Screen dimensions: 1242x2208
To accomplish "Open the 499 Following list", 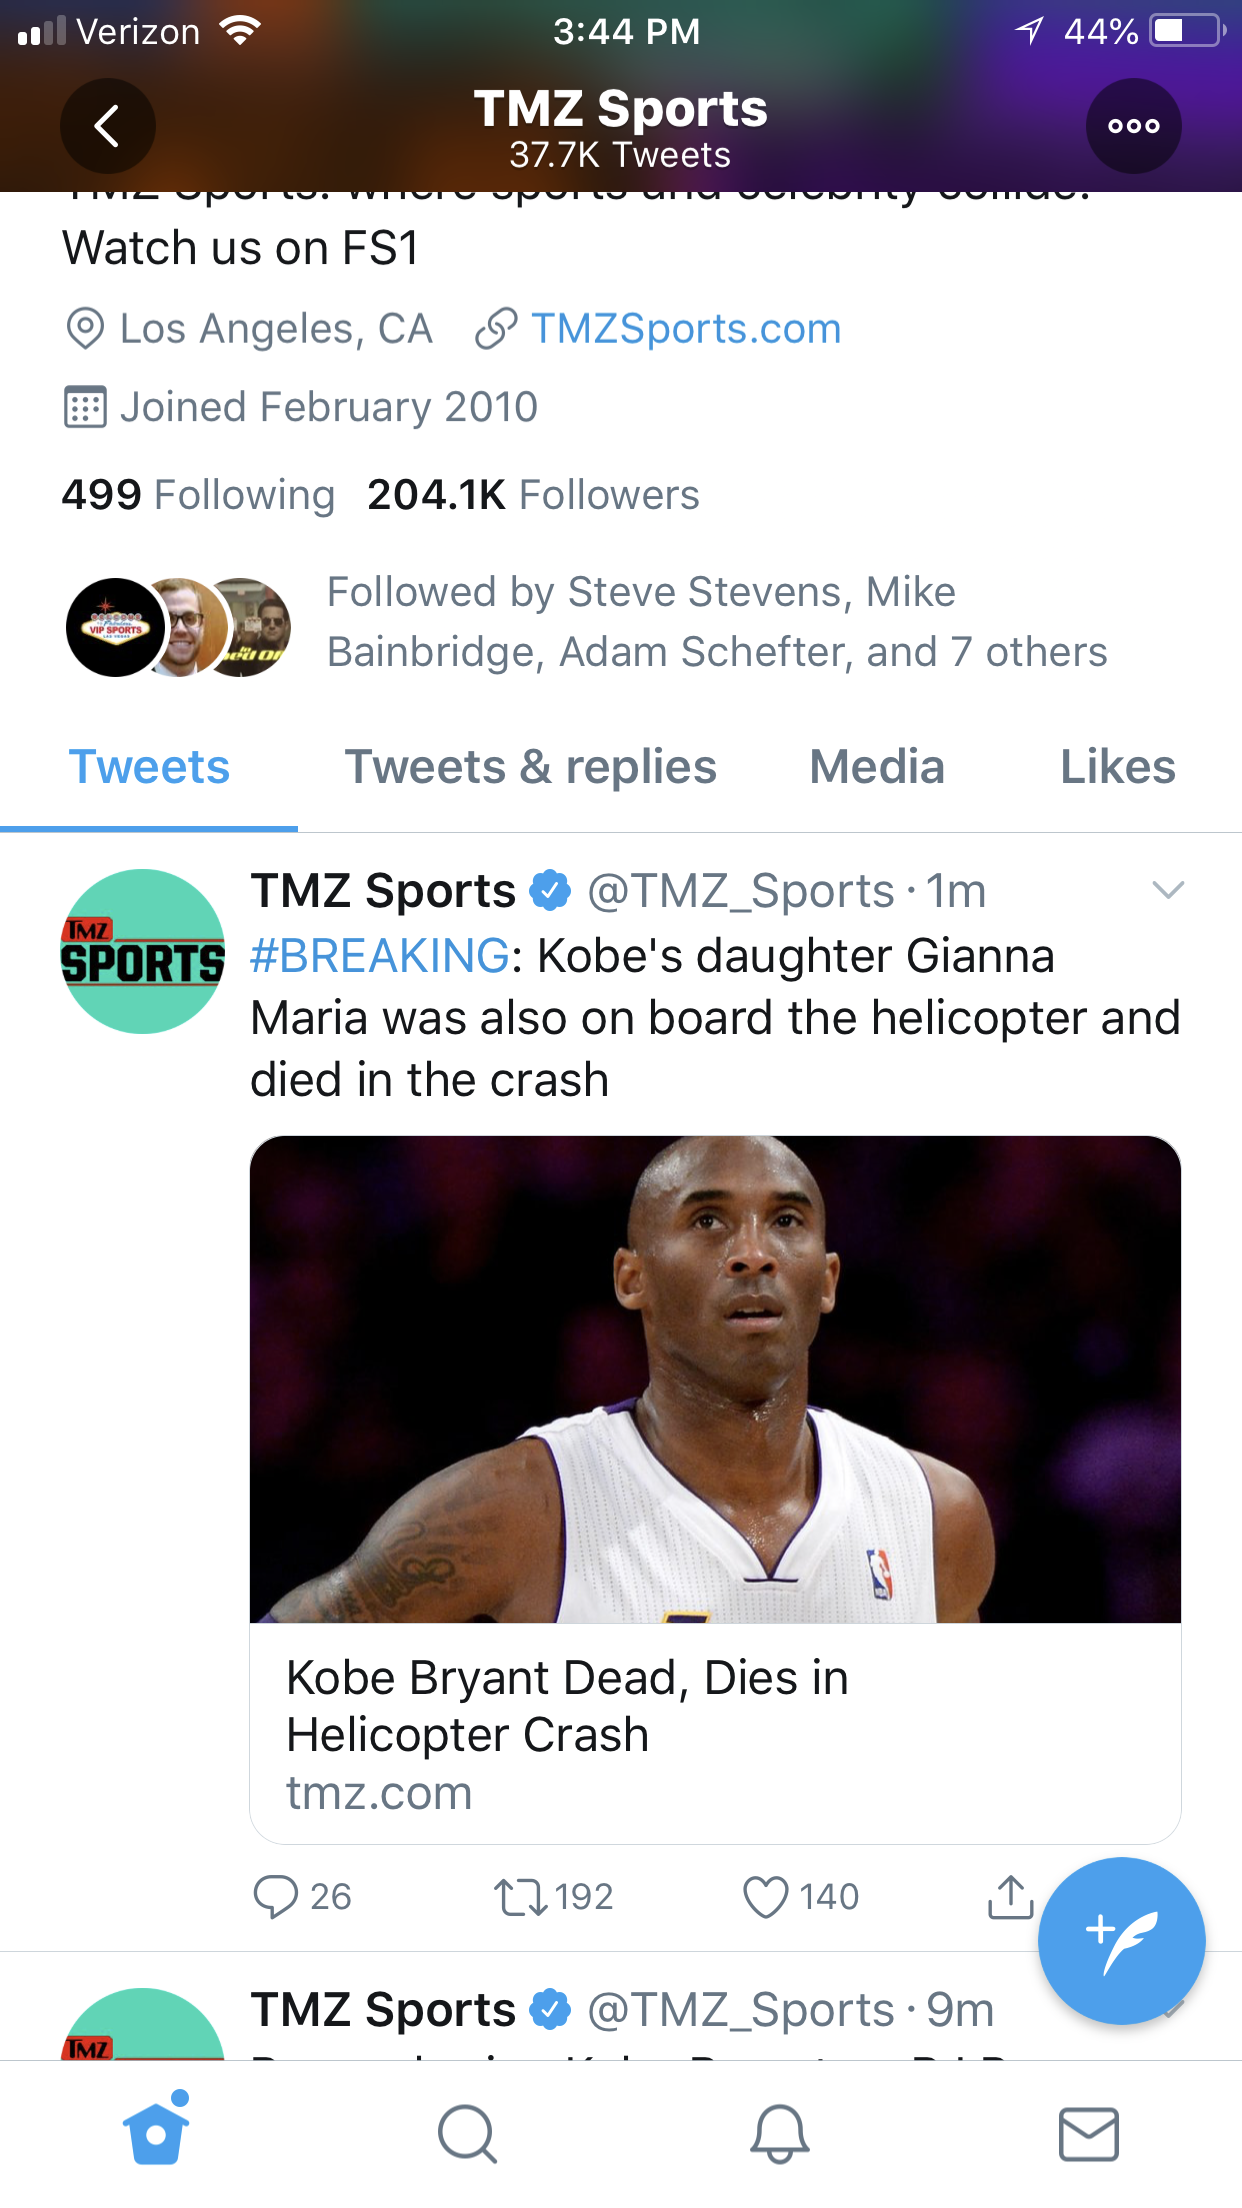I will pyautogui.click(x=198, y=495).
